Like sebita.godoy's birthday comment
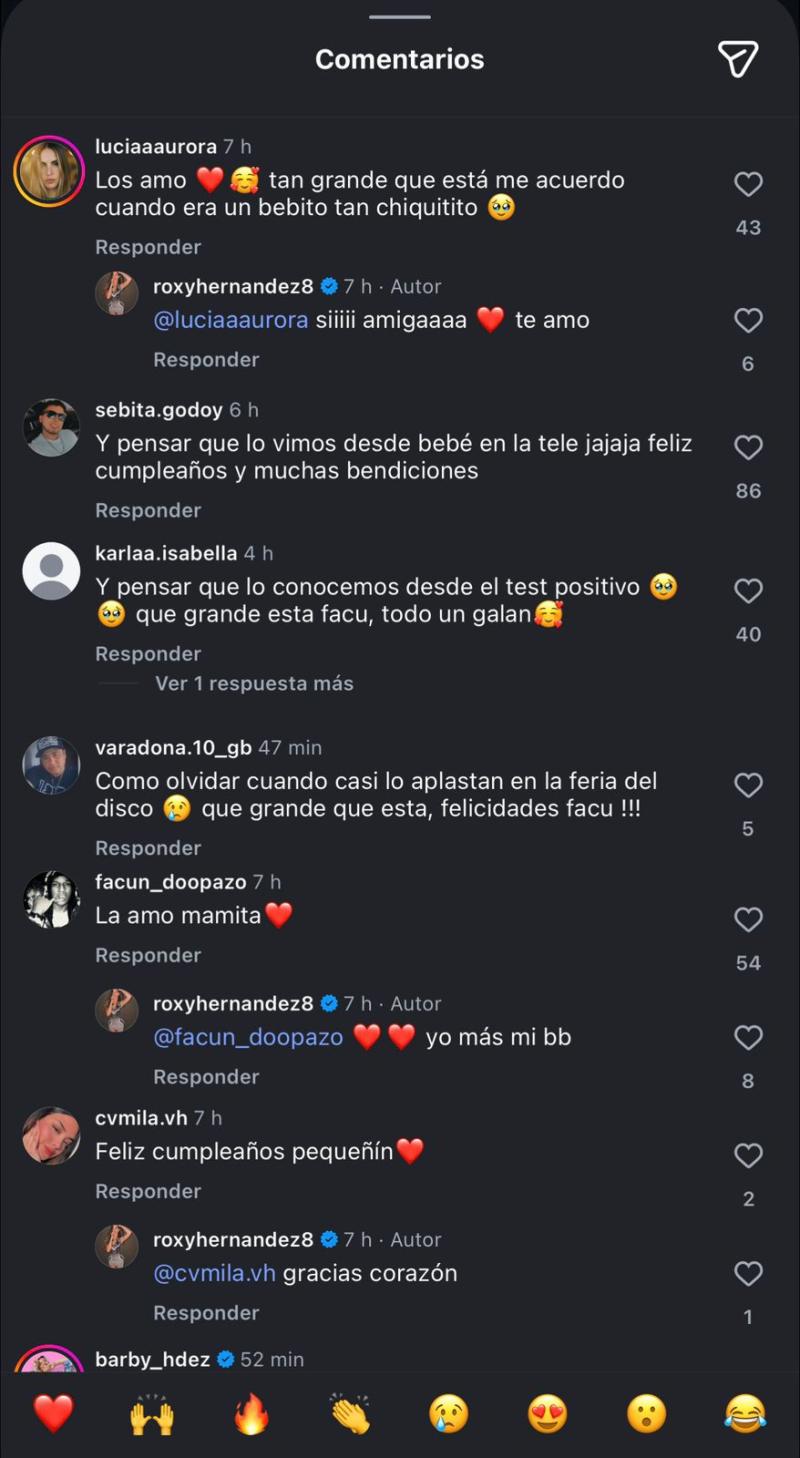The width and height of the screenshot is (800, 1458). (x=748, y=448)
